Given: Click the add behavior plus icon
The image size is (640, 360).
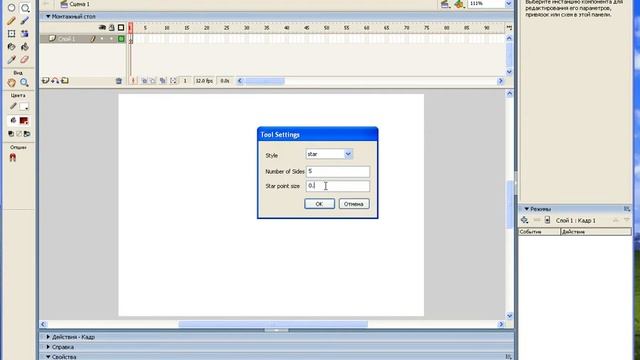Looking at the screenshot, I should 524,220.
